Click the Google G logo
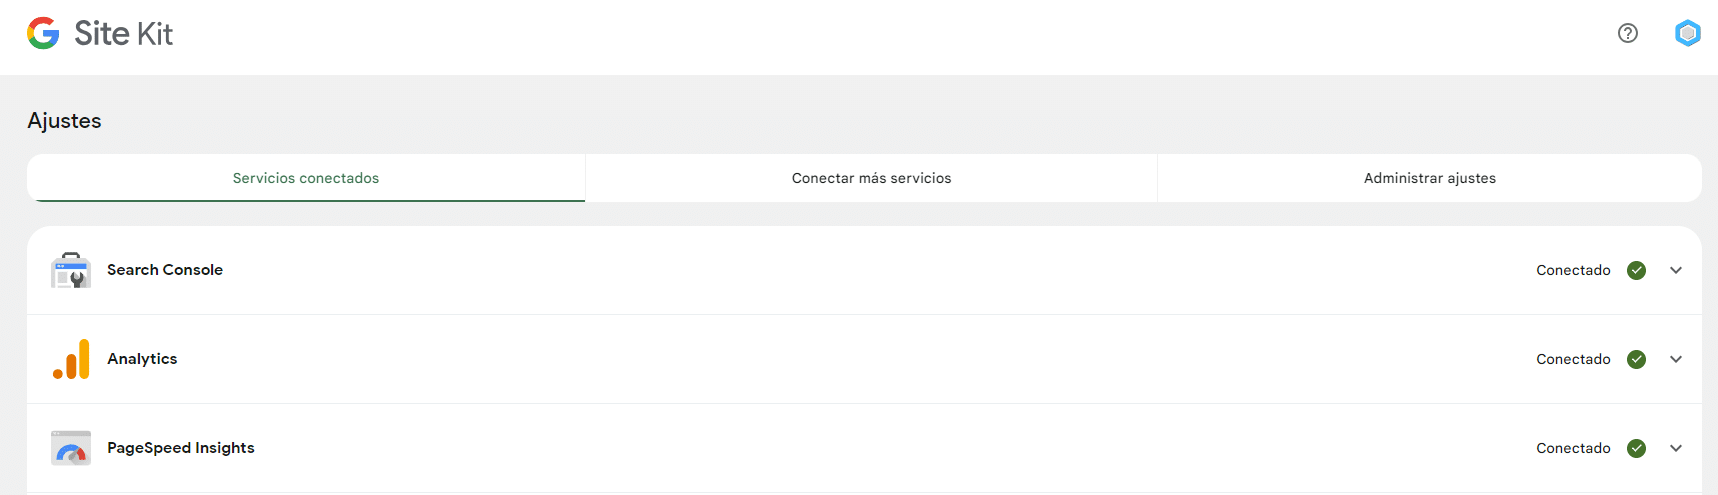 43,34
